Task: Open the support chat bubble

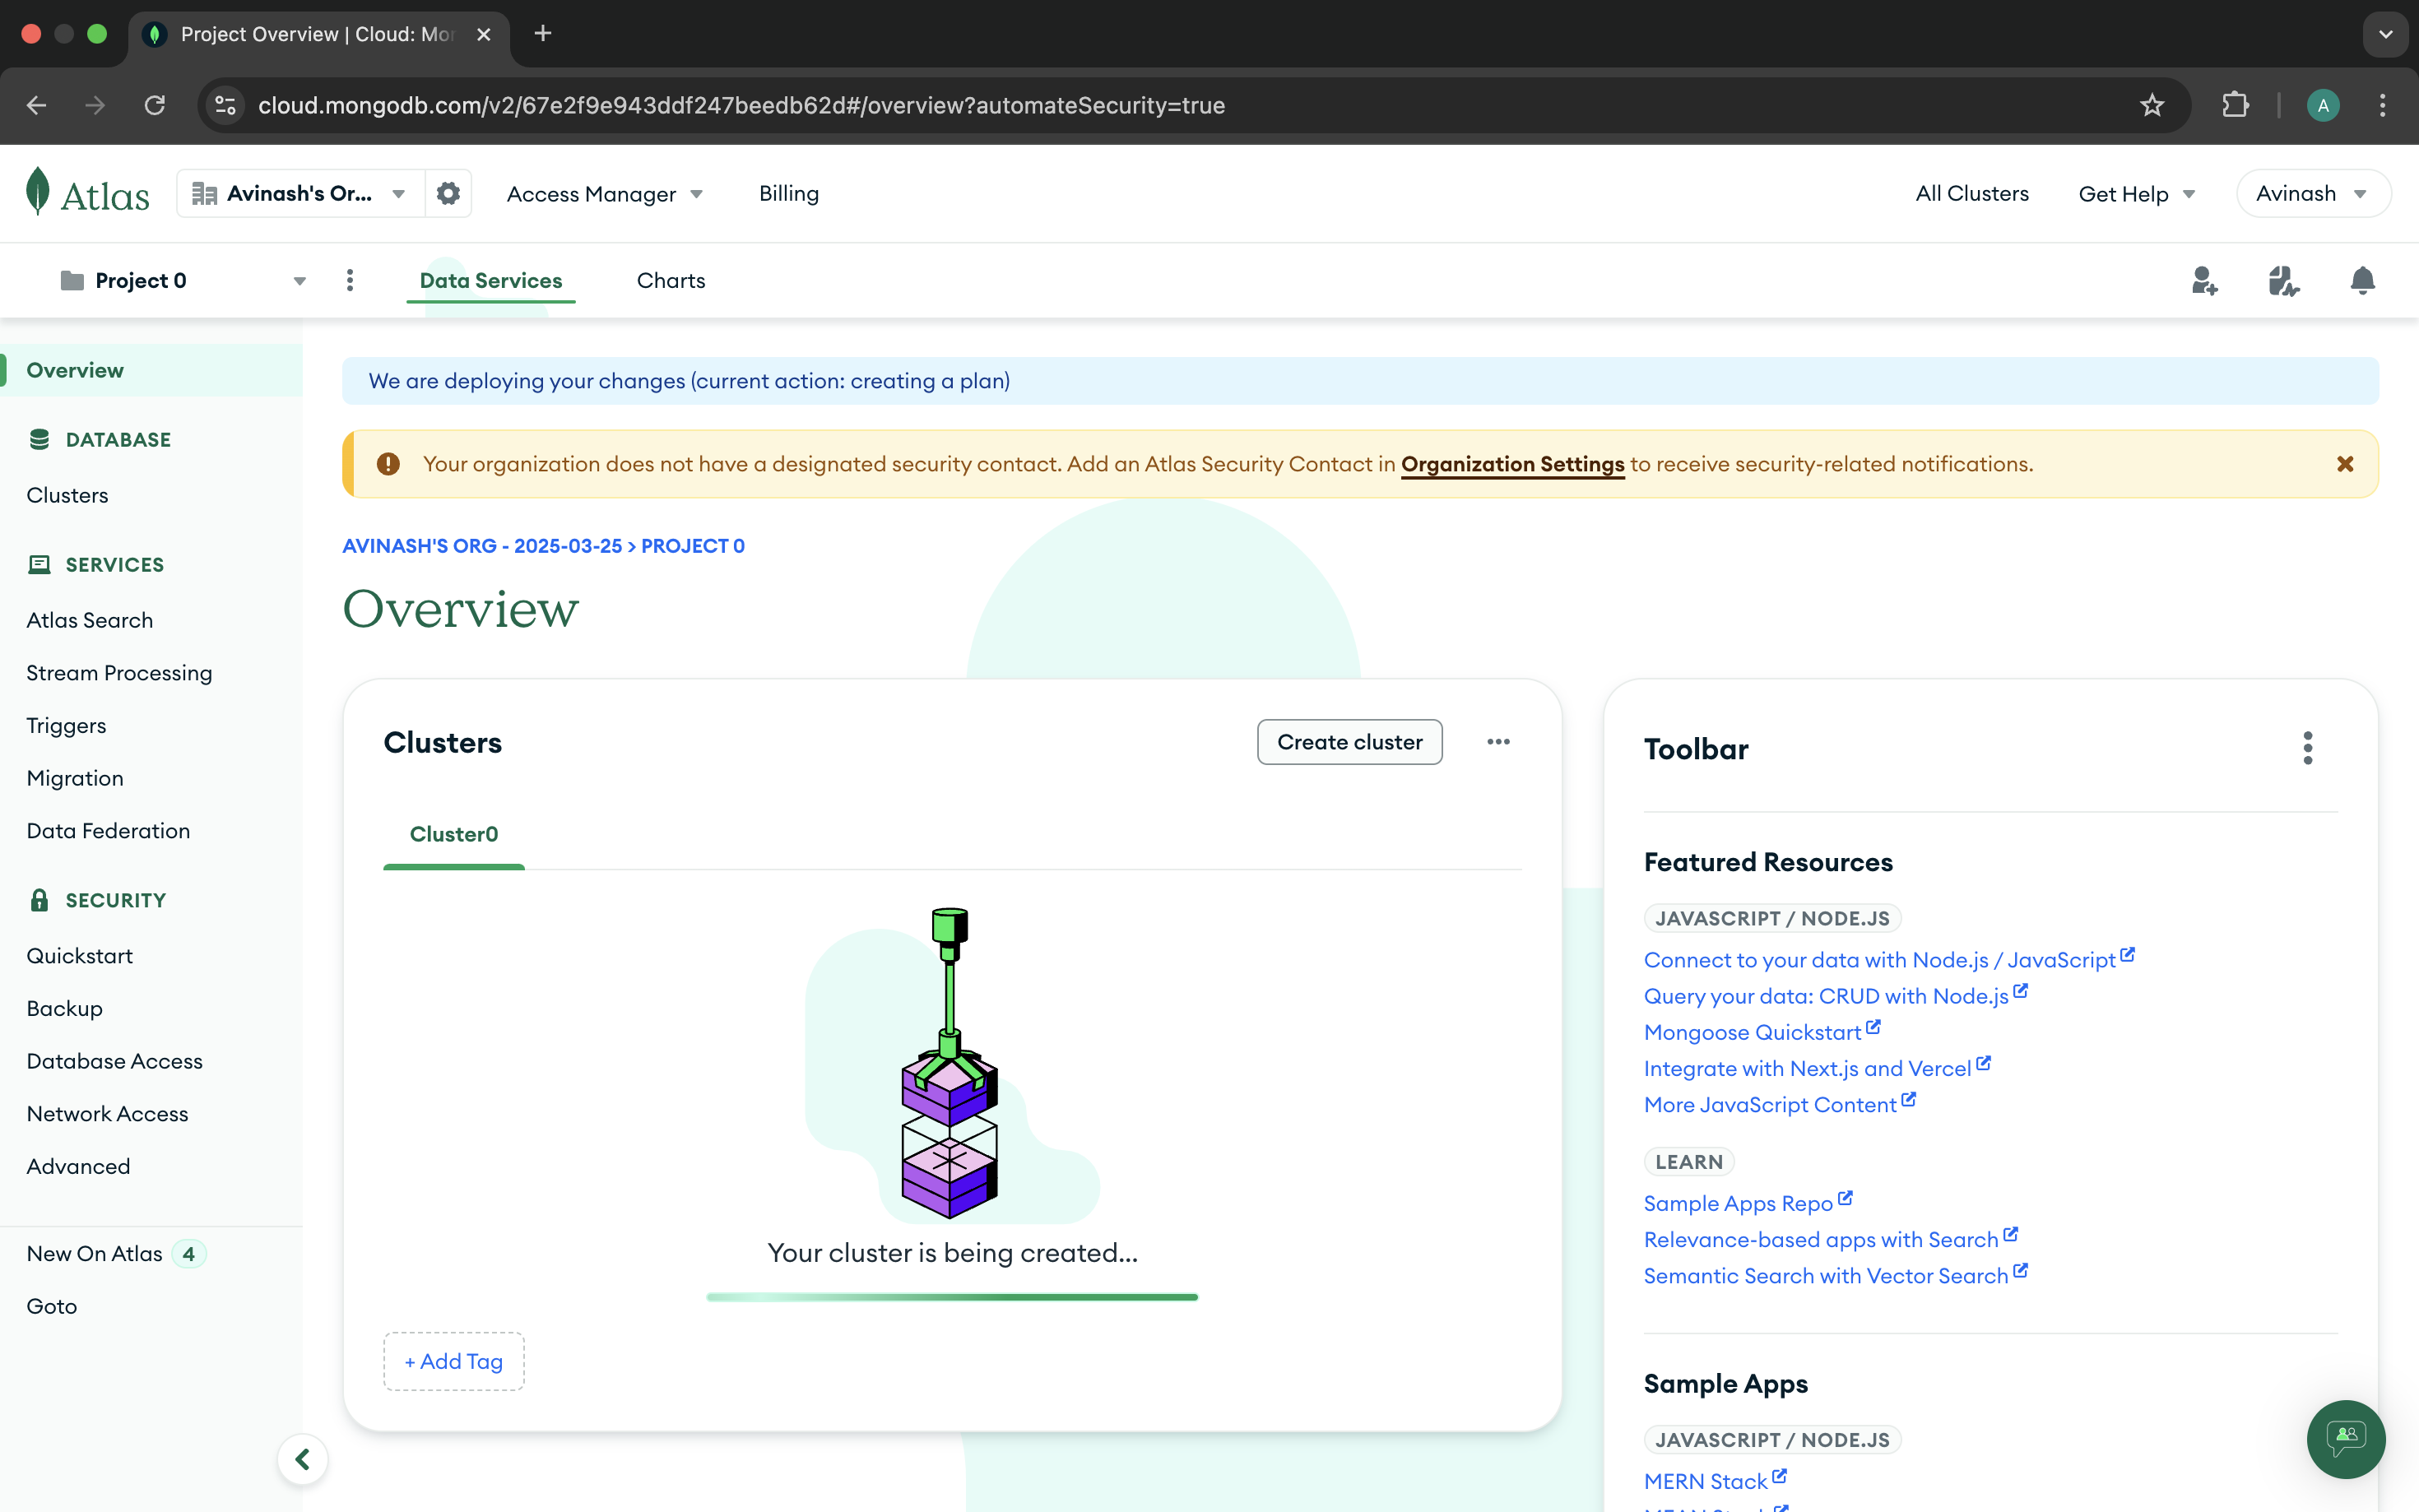Action: [2345, 1438]
